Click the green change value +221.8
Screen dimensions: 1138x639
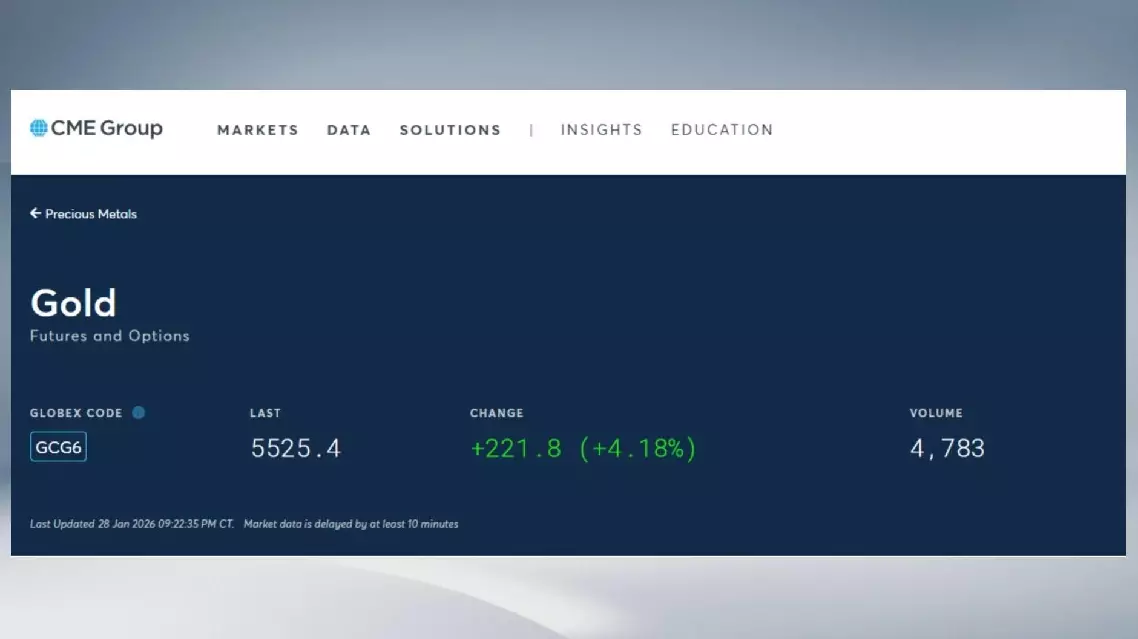tap(516, 449)
